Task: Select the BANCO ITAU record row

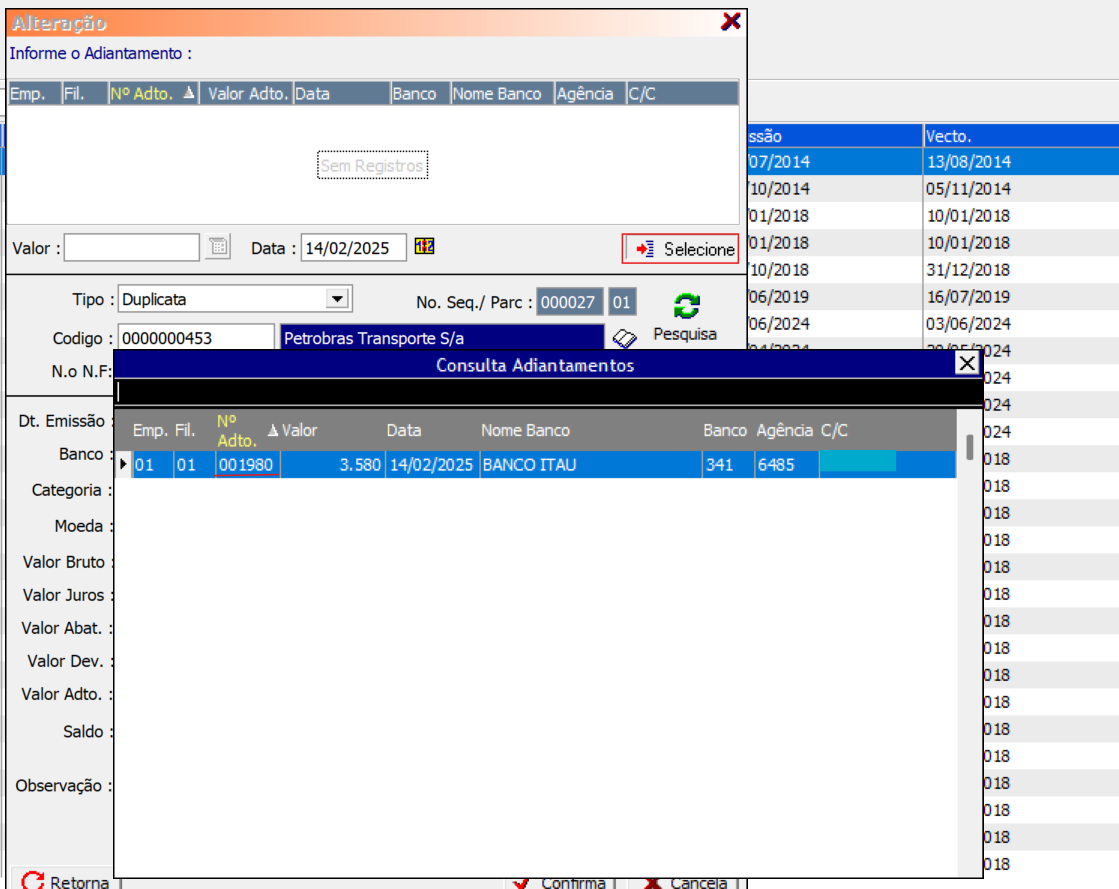Action: (x=590, y=465)
